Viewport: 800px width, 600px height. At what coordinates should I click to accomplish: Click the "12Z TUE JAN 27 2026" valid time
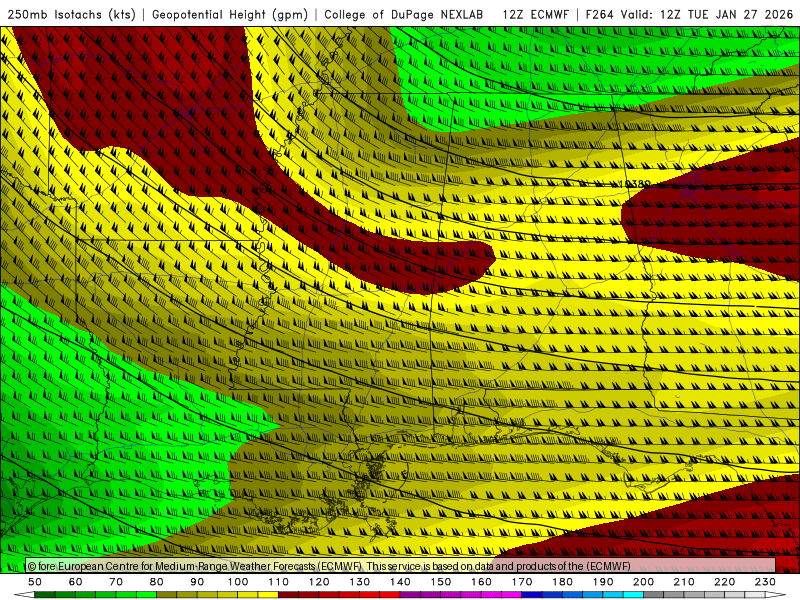click(x=727, y=15)
